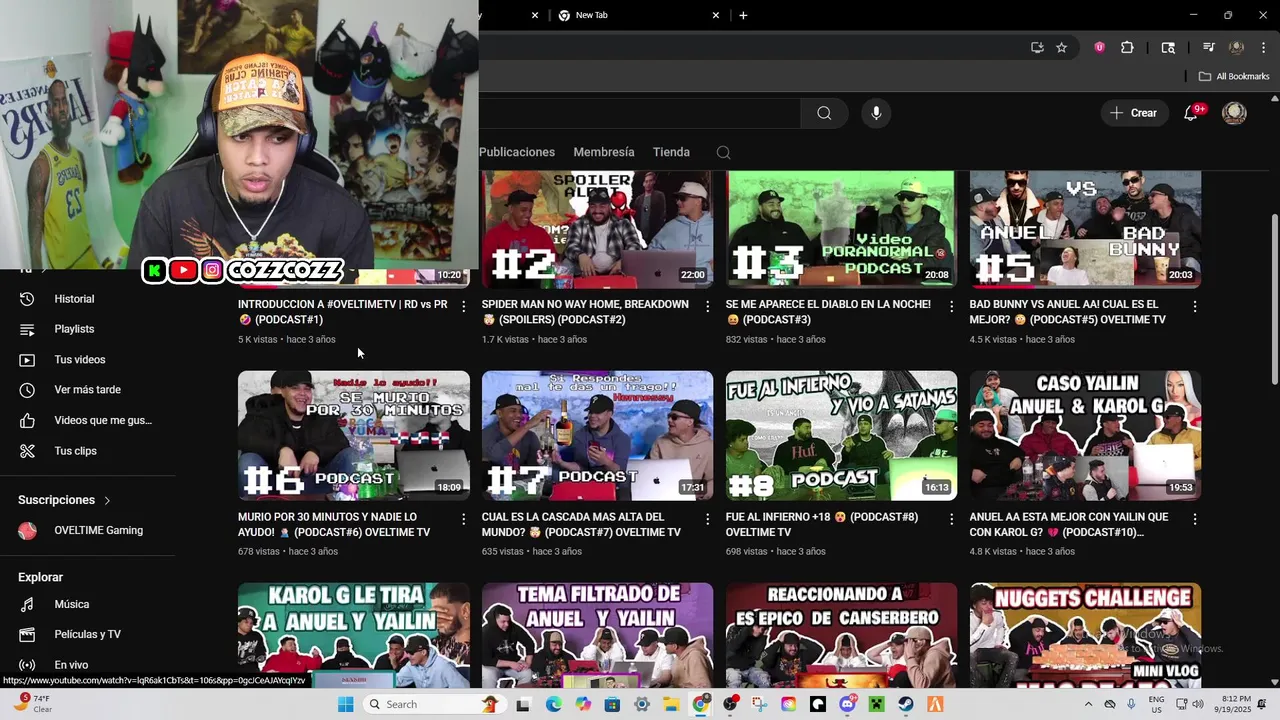
Task: Play the BAD BUNNY vs ANUEL #5 thumbnail
Action: point(1085,230)
